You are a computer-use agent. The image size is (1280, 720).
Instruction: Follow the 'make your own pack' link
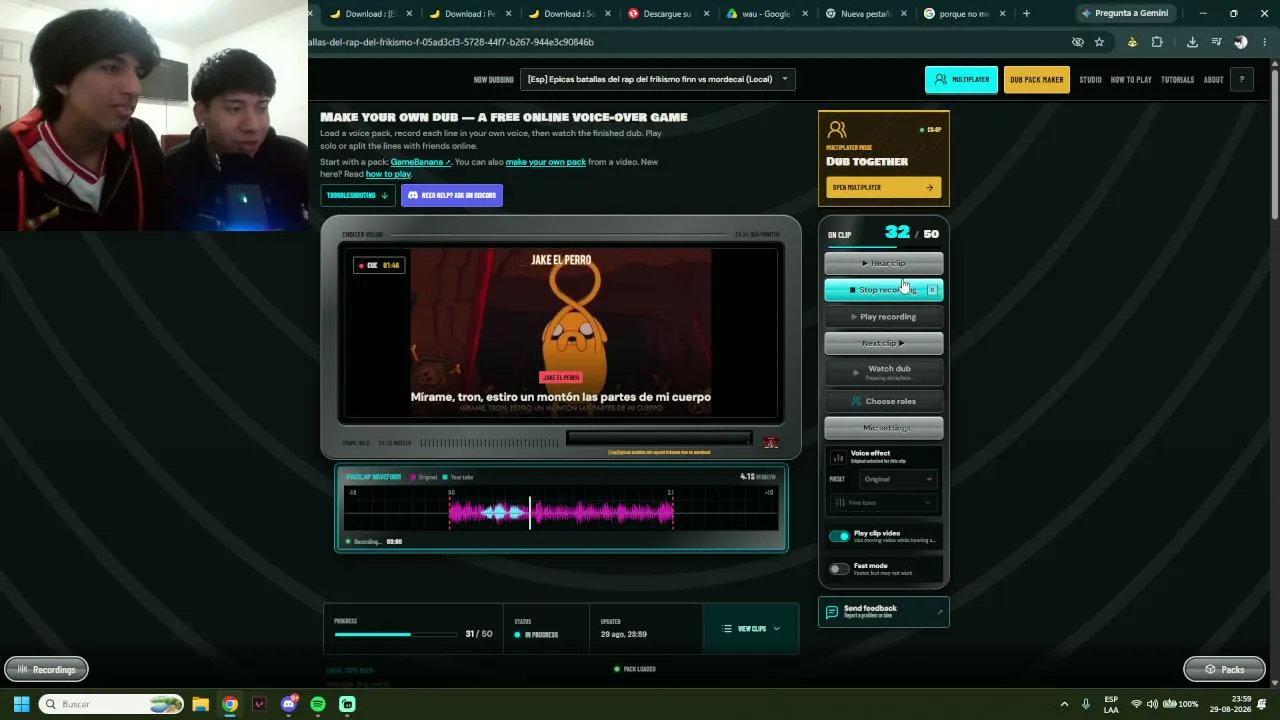(545, 162)
